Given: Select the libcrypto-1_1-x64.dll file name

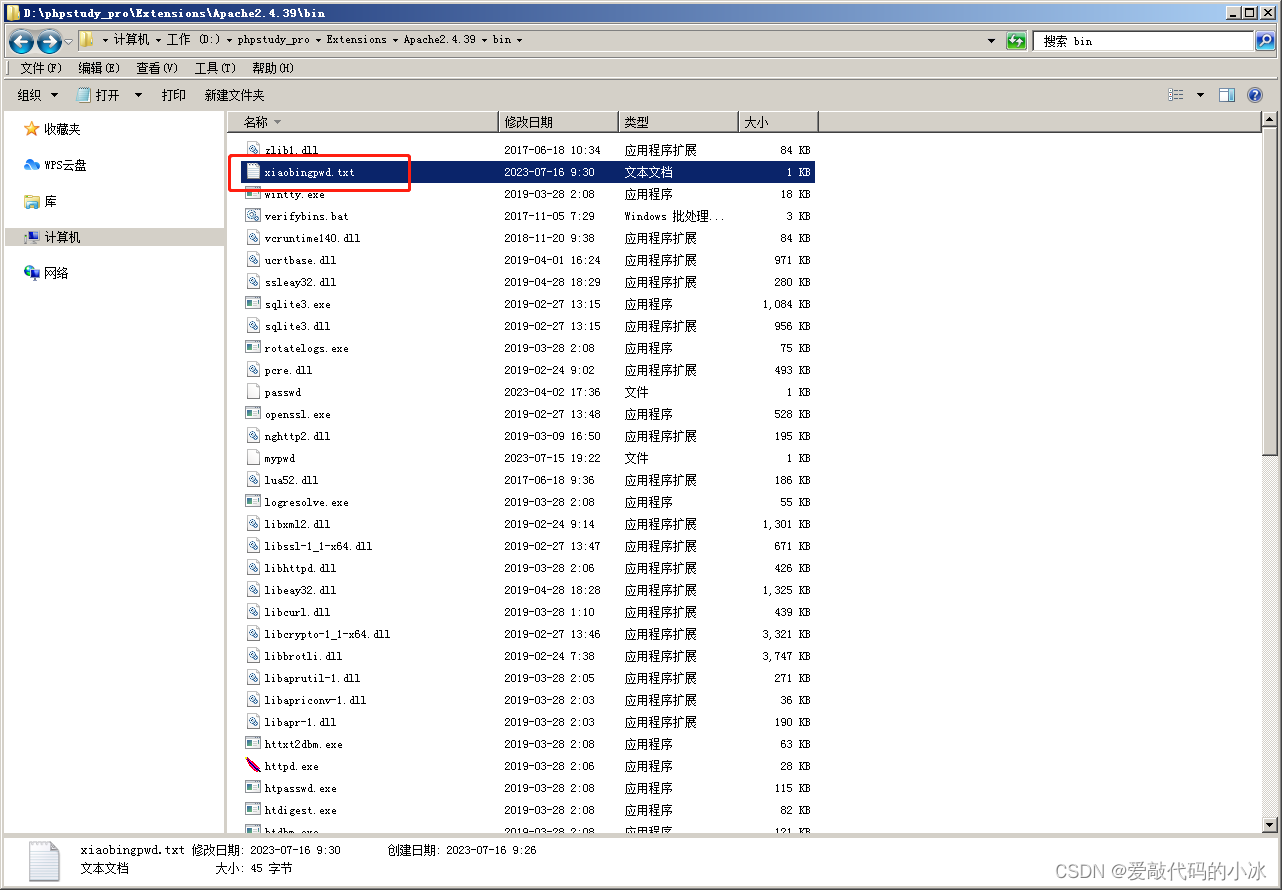Looking at the screenshot, I should (x=327, y=634).
